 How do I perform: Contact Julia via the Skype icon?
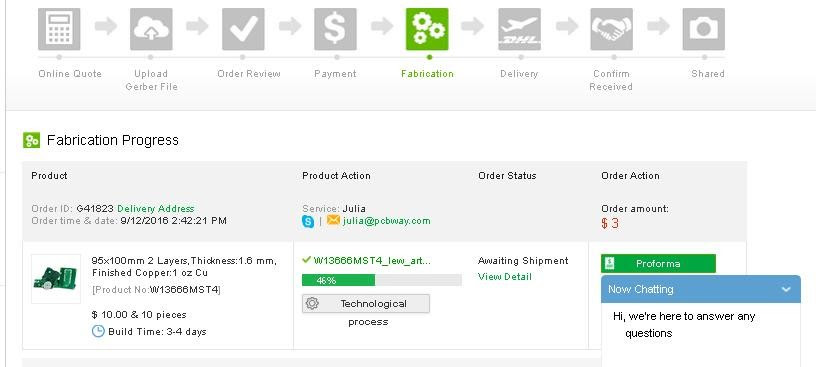308,221
